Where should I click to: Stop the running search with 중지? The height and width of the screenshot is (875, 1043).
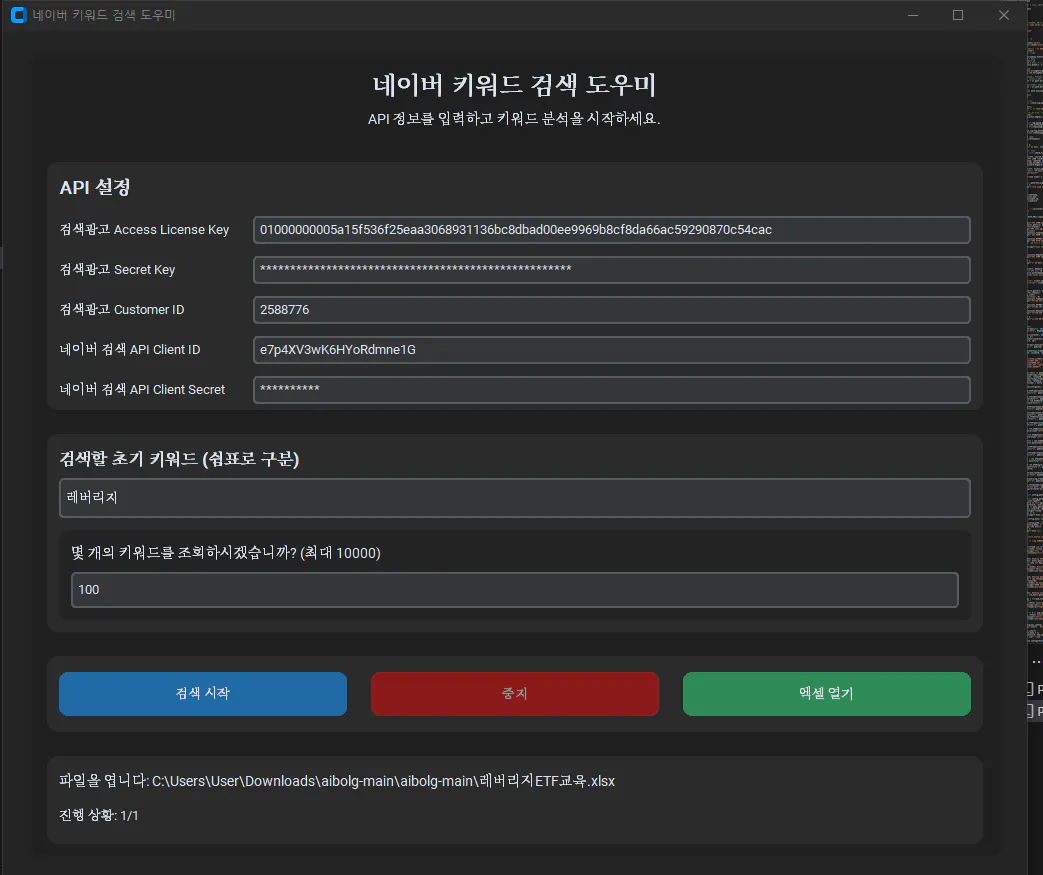tap(514, 693)
